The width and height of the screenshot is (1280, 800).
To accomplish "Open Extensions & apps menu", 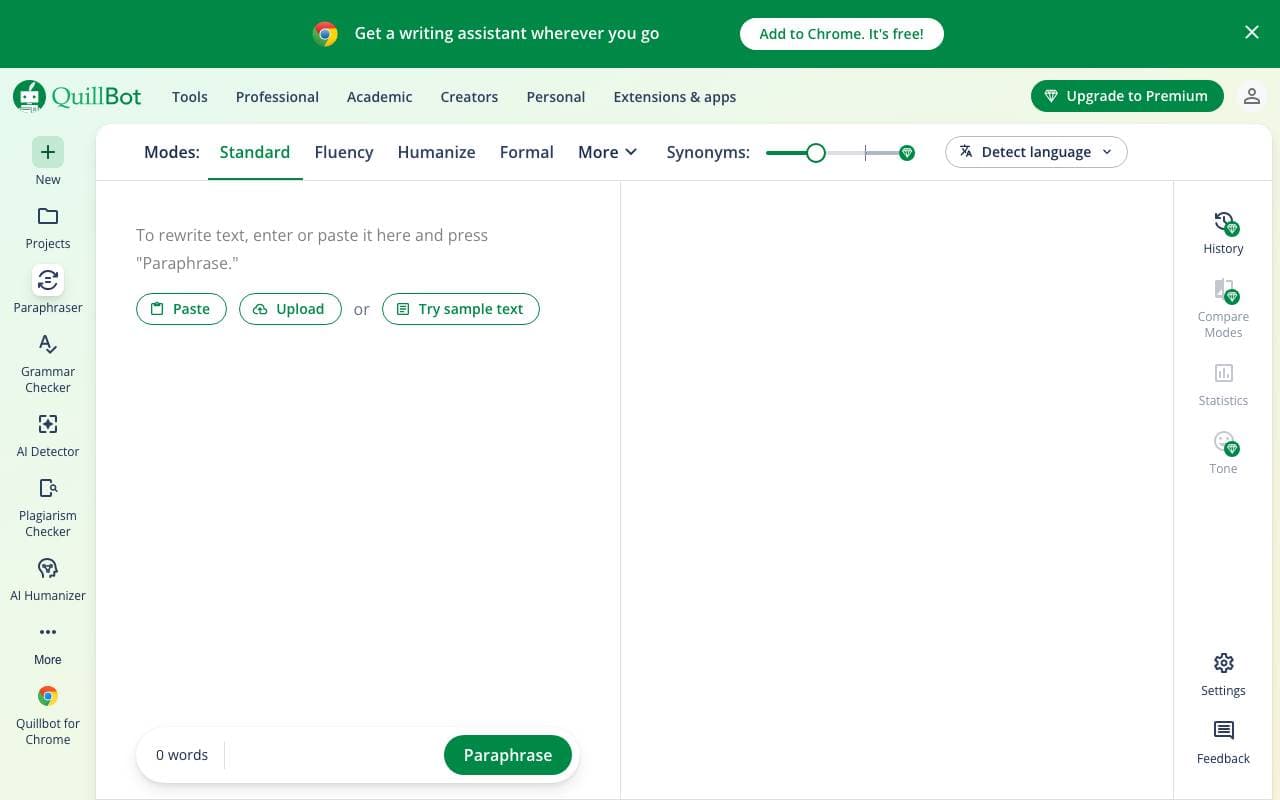I will [675, 97].
